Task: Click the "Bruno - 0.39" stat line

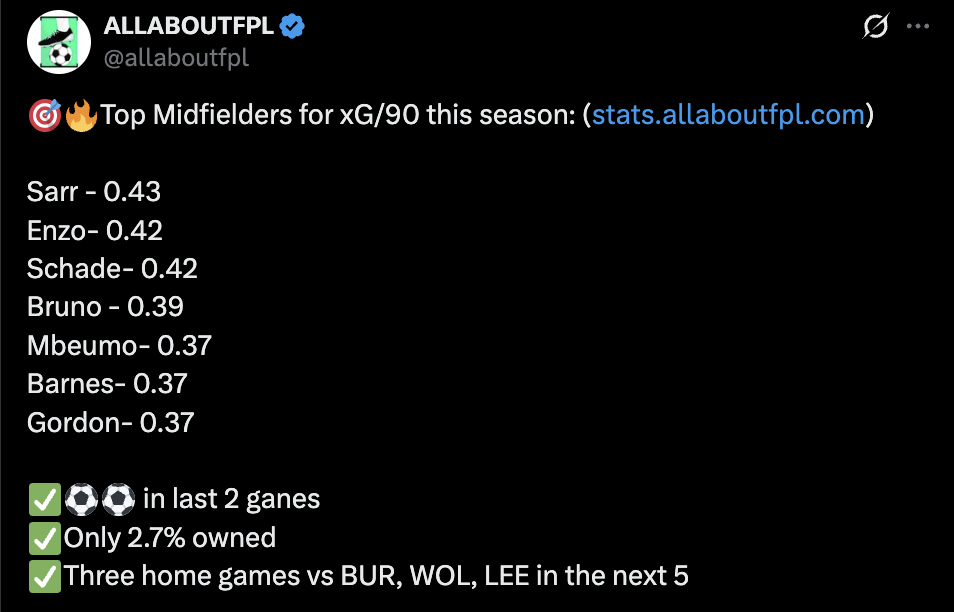Action: pyautogui.click(x=105, y=307)
